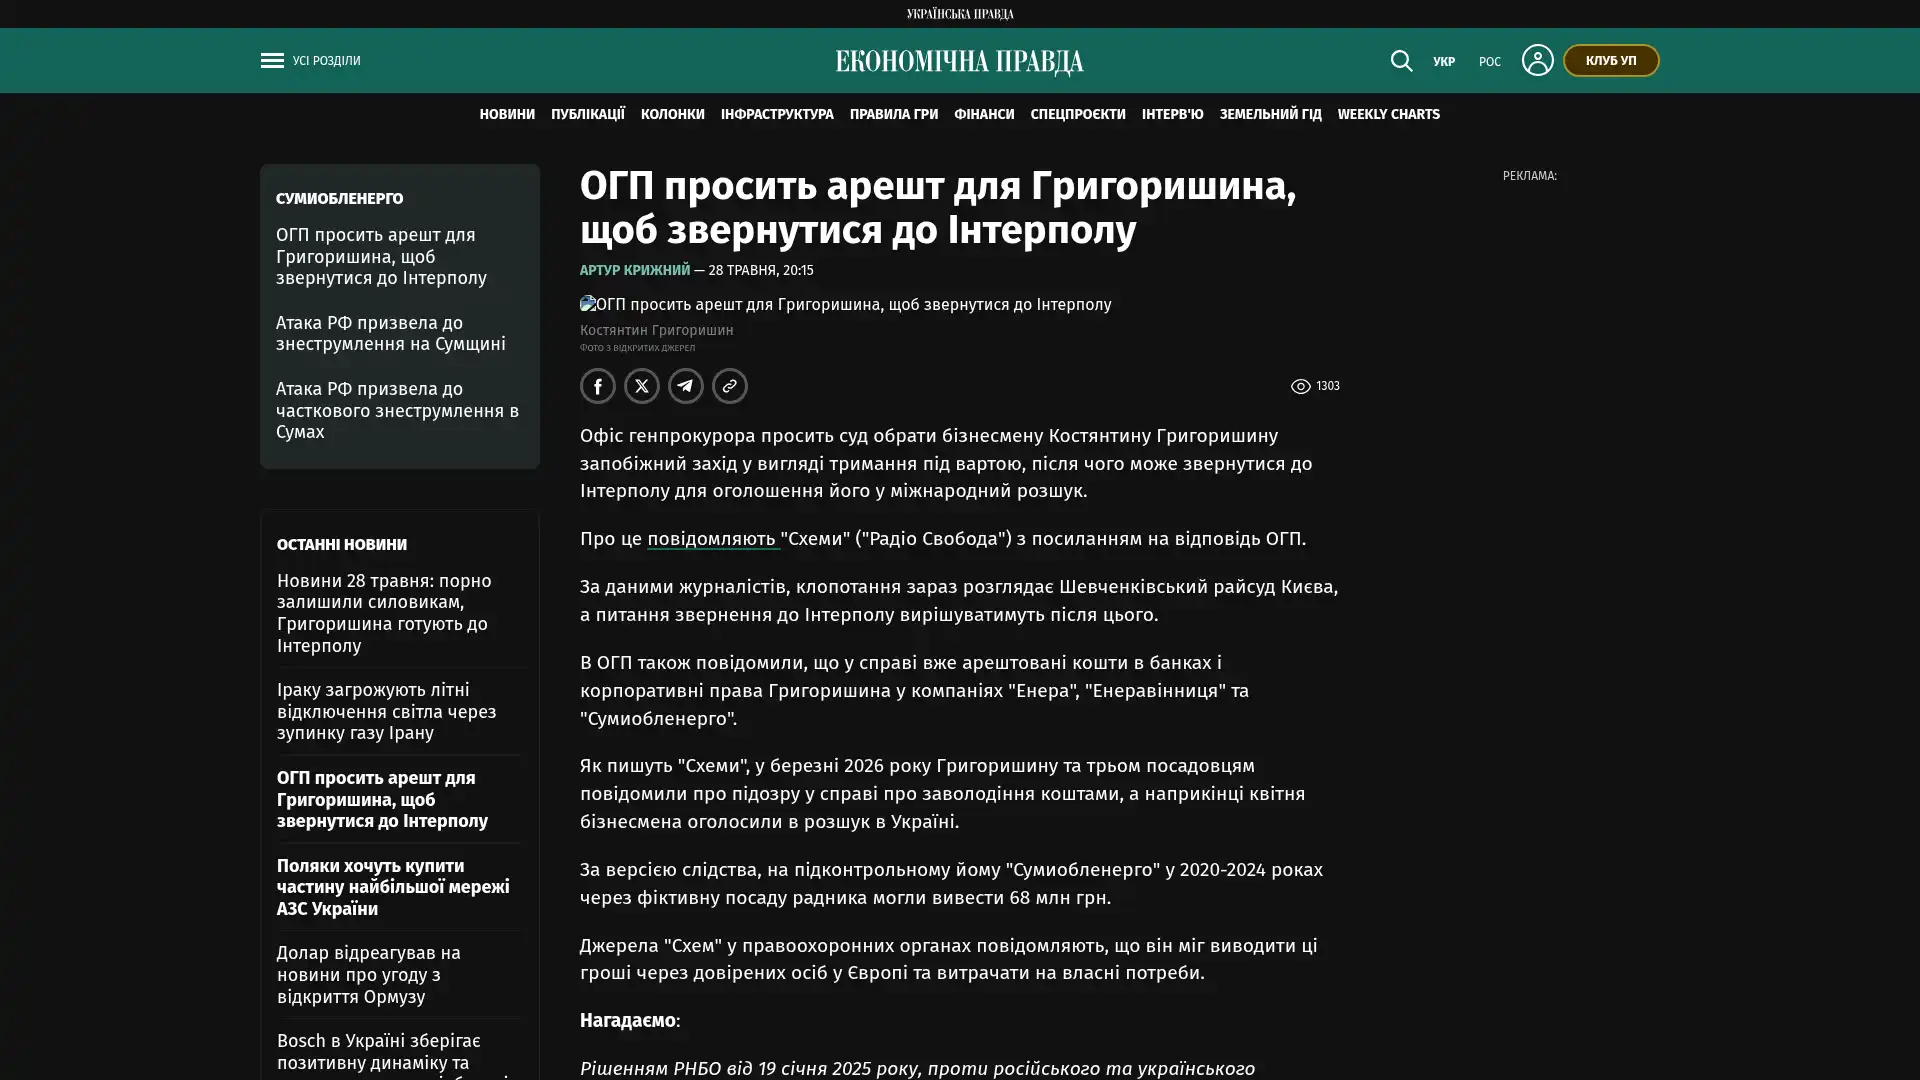Click the article image placeholder

[845, 304]
